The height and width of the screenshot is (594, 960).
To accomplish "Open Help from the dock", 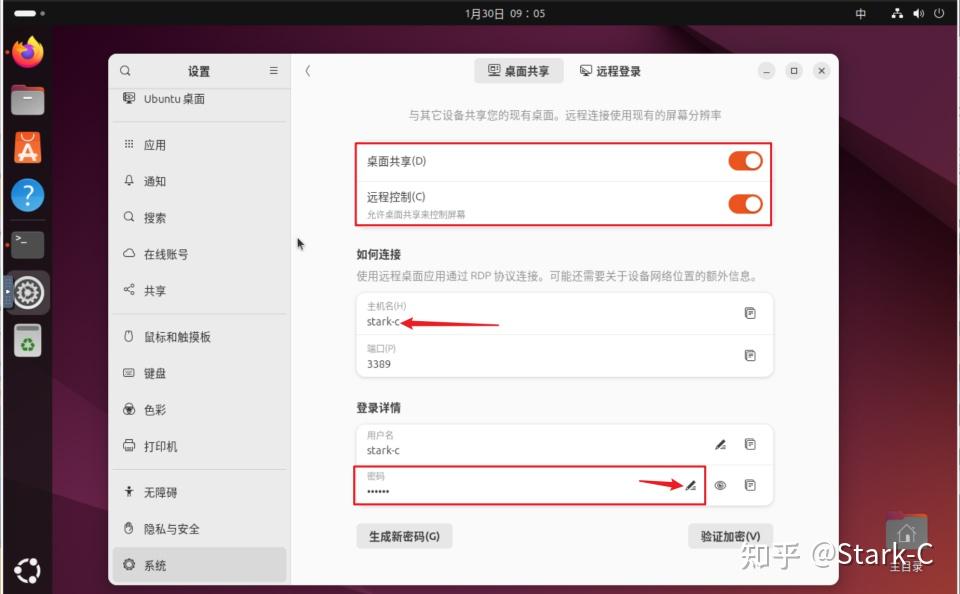I will click(28, 195).
